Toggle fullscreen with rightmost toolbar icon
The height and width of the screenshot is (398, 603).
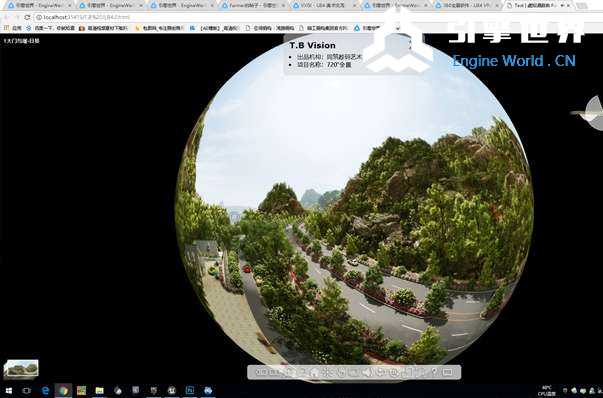(x=448, y=372)
